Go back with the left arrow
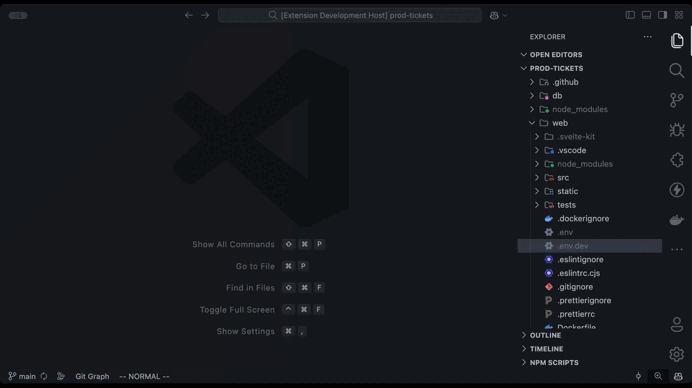This screenshot has height=388, width=692. click(x=189, y=15)
